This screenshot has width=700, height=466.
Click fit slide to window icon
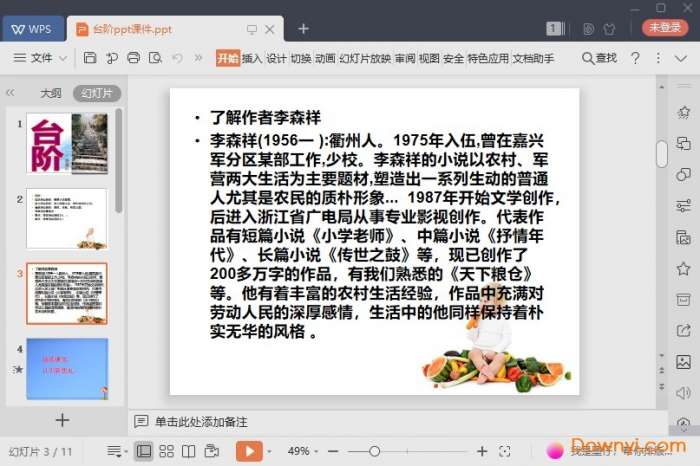[505, 451]
